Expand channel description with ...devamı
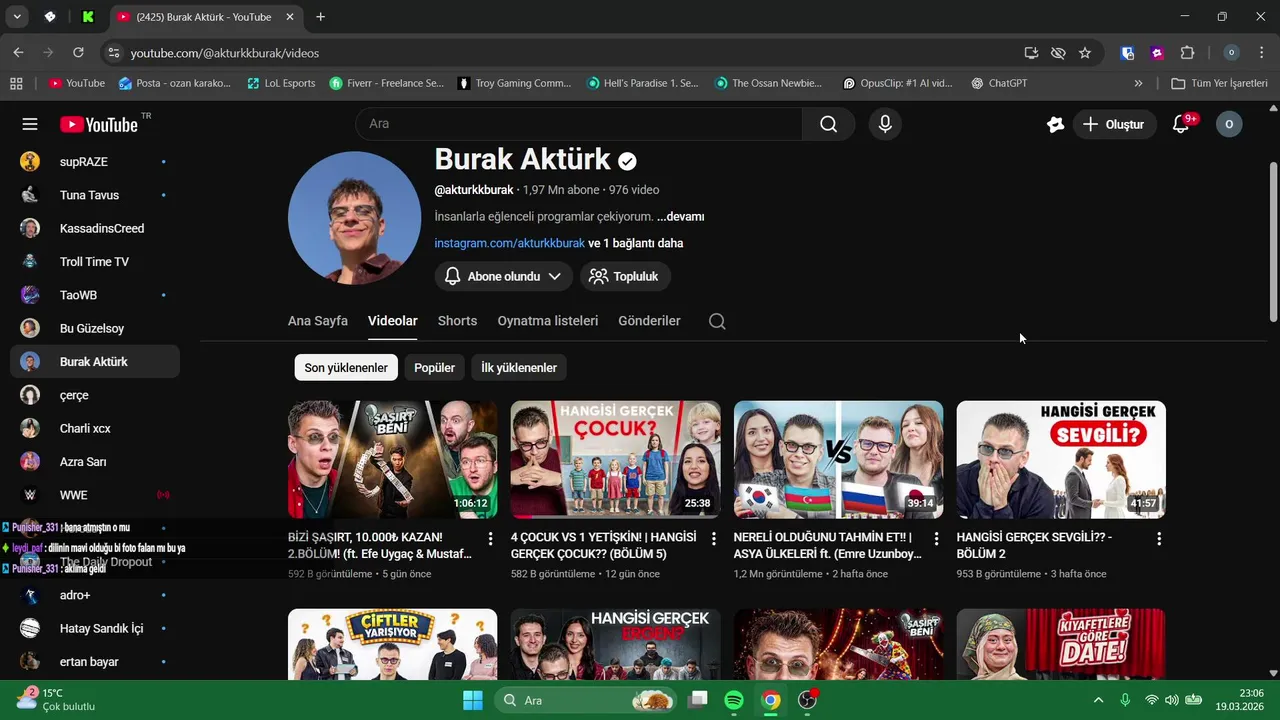 (x=680, y=216)
